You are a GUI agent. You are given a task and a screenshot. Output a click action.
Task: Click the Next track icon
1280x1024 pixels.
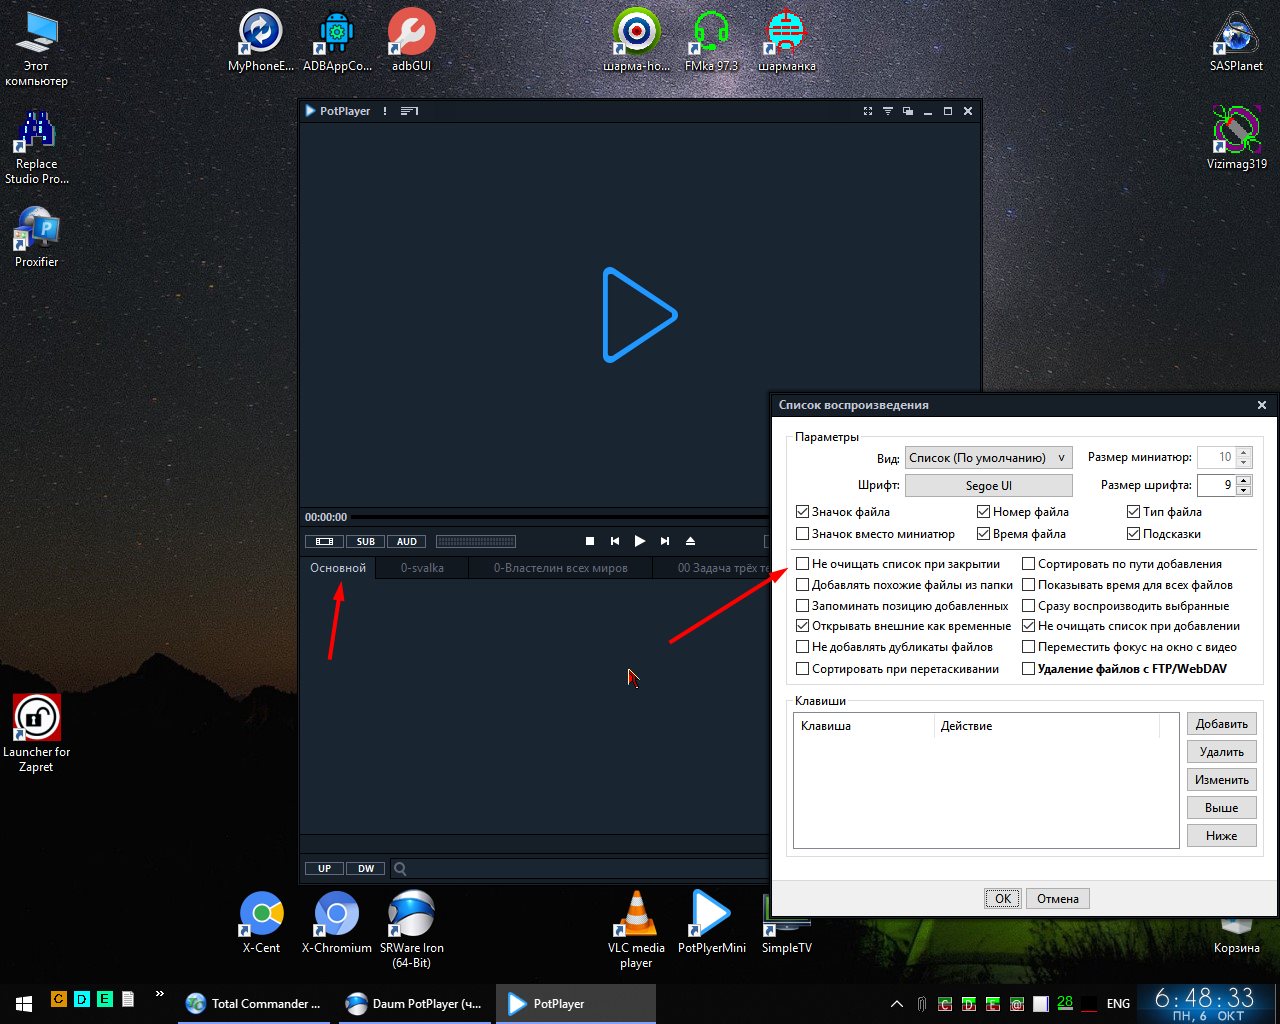pyautogui.click(x=665, y=541)
